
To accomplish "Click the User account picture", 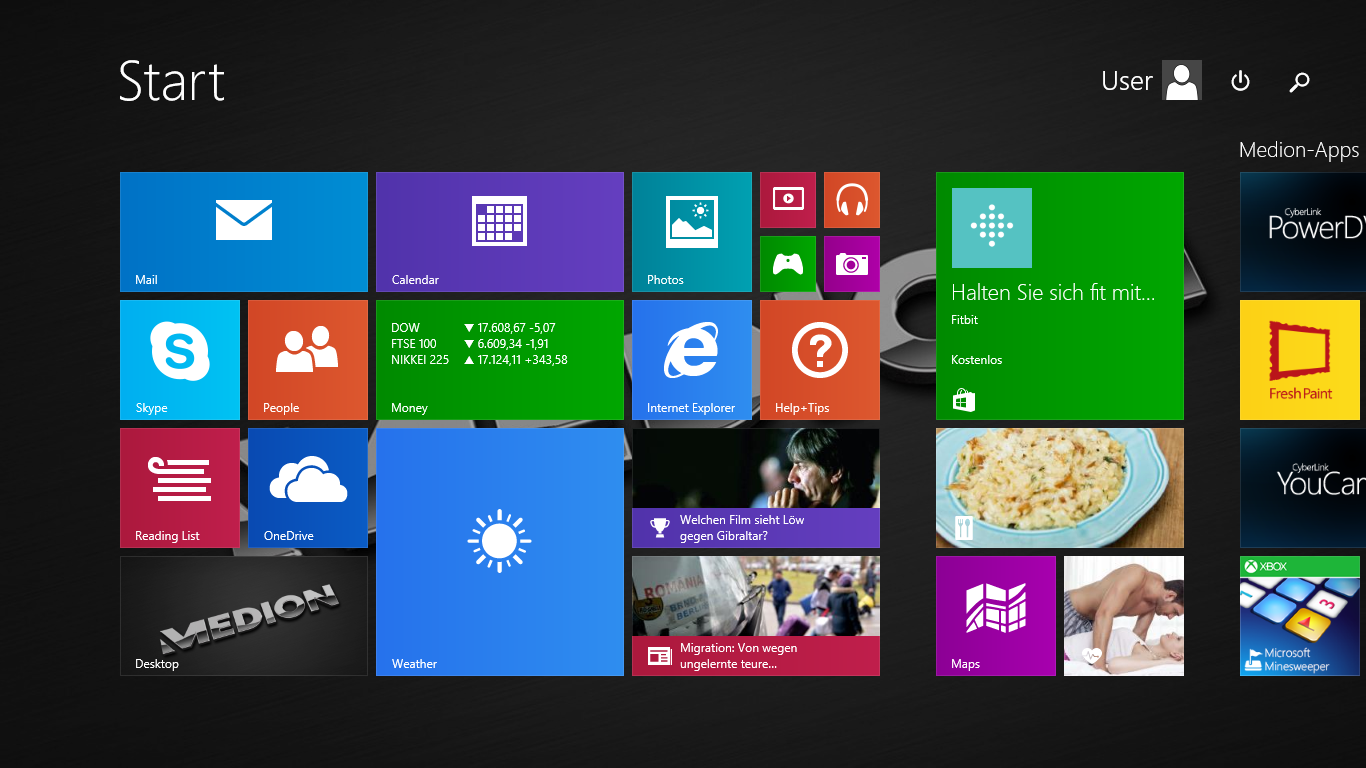I will (1182, 81).
